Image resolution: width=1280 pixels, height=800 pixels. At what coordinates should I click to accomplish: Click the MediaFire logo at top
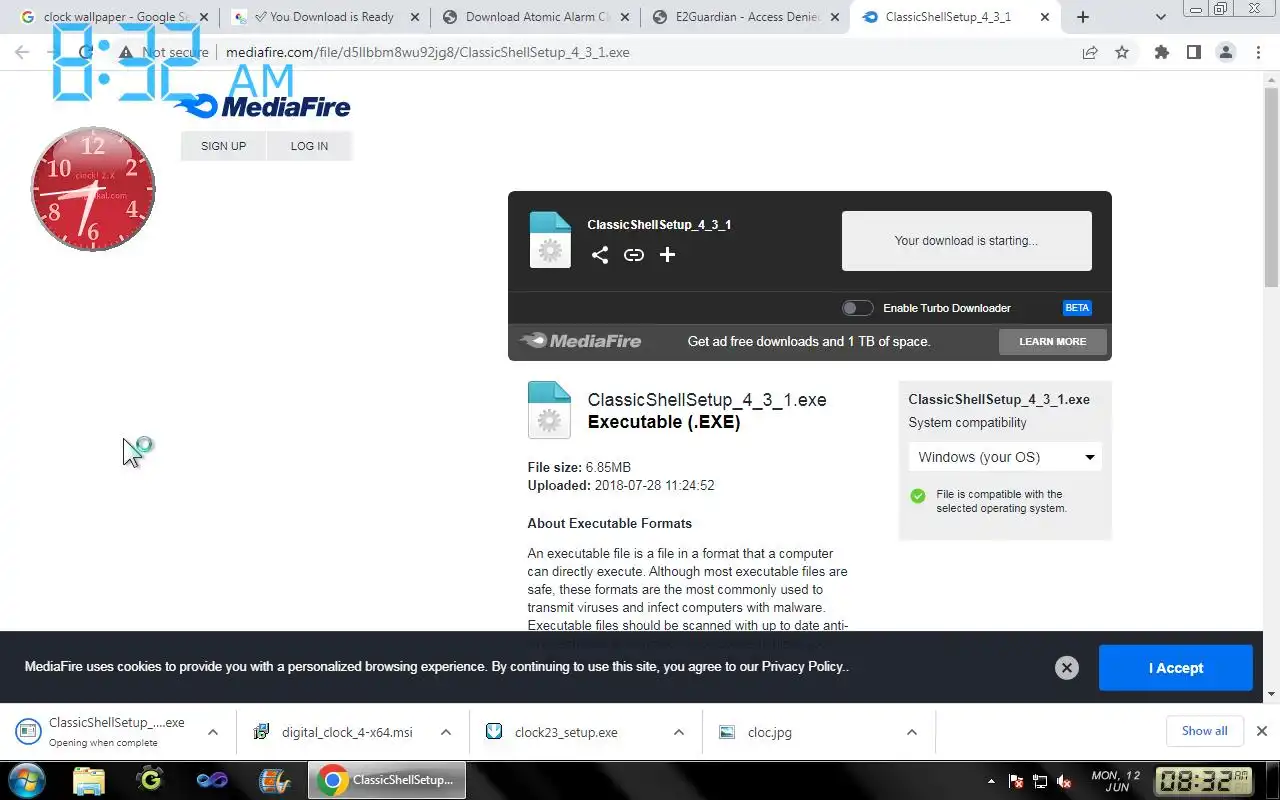pyautogui.click(x=262, y=105)
